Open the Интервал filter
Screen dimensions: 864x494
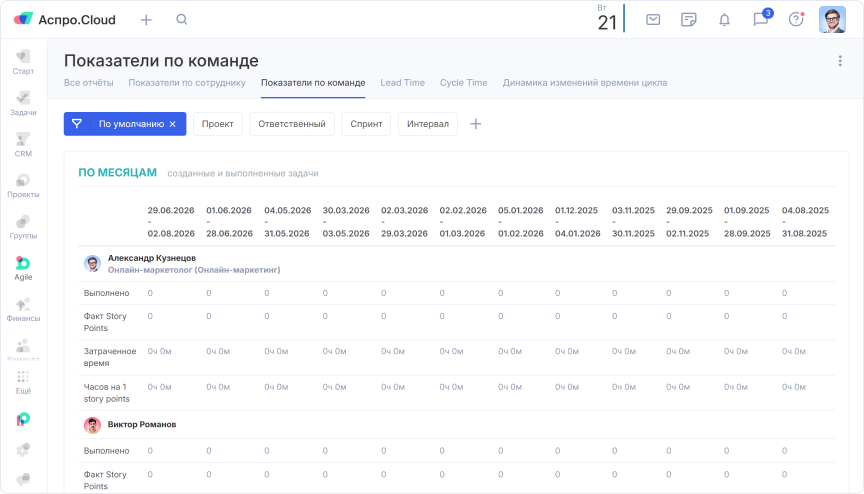pyautogui.click(x=428, y=124)
